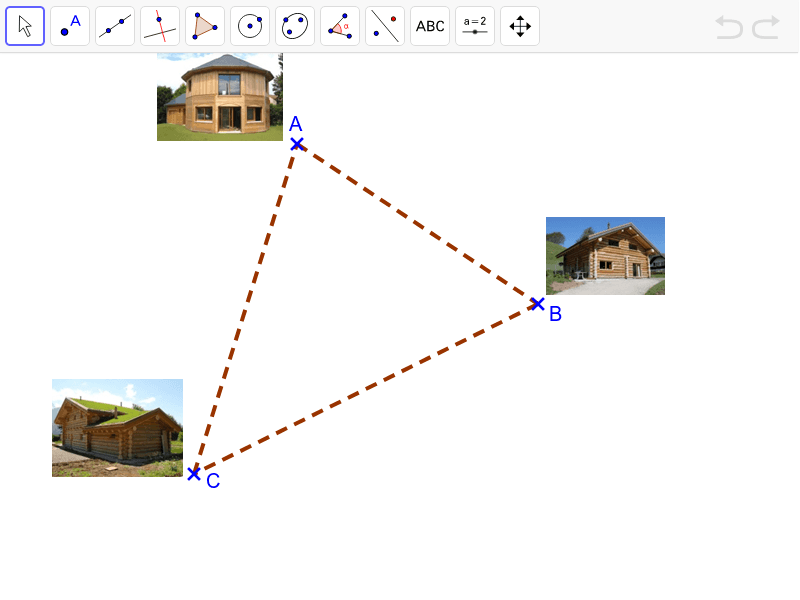Choose Circle with center through point tool
The height and width of the screenshot is (600, 800).
250,26
